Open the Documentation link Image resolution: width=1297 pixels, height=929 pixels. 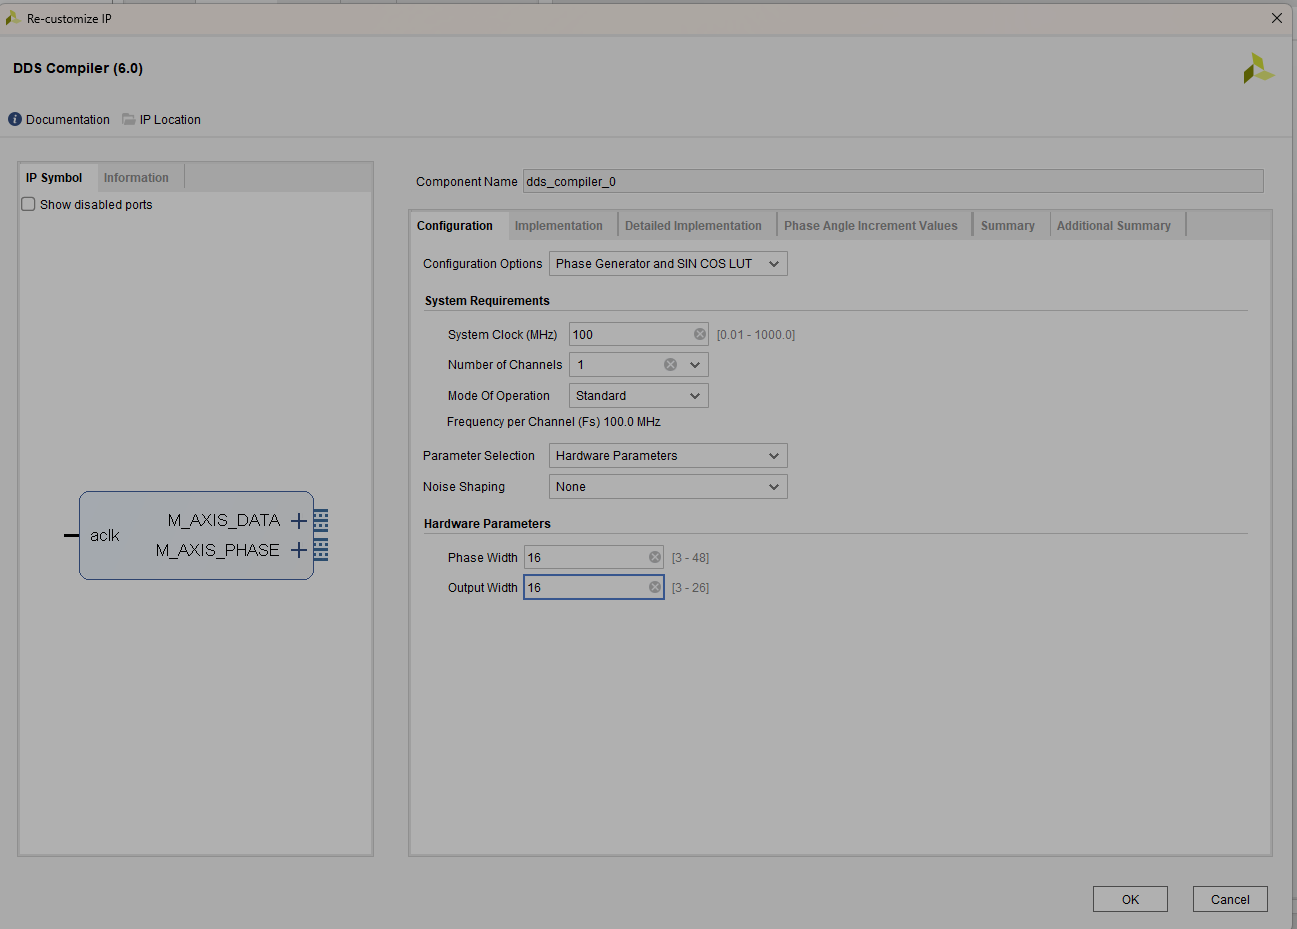pos(68,119)
